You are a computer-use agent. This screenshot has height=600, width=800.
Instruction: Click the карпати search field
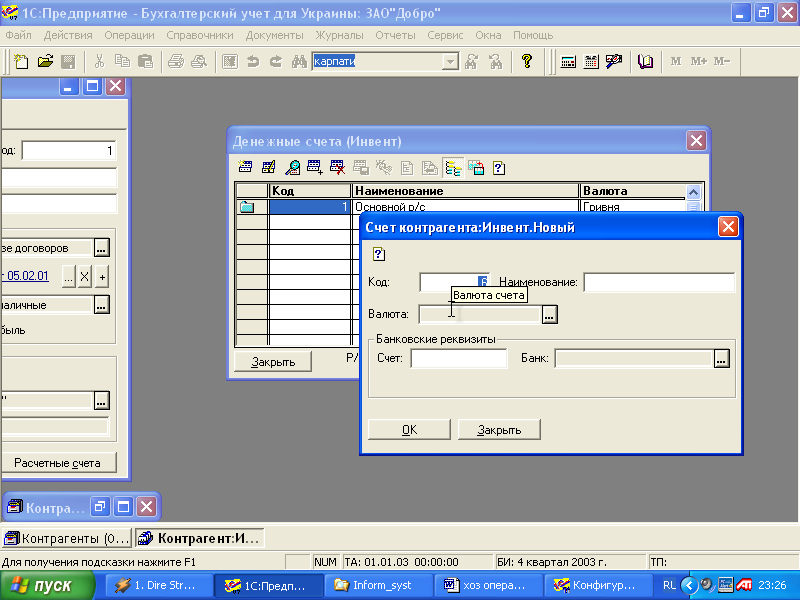[x=378, y=62]
